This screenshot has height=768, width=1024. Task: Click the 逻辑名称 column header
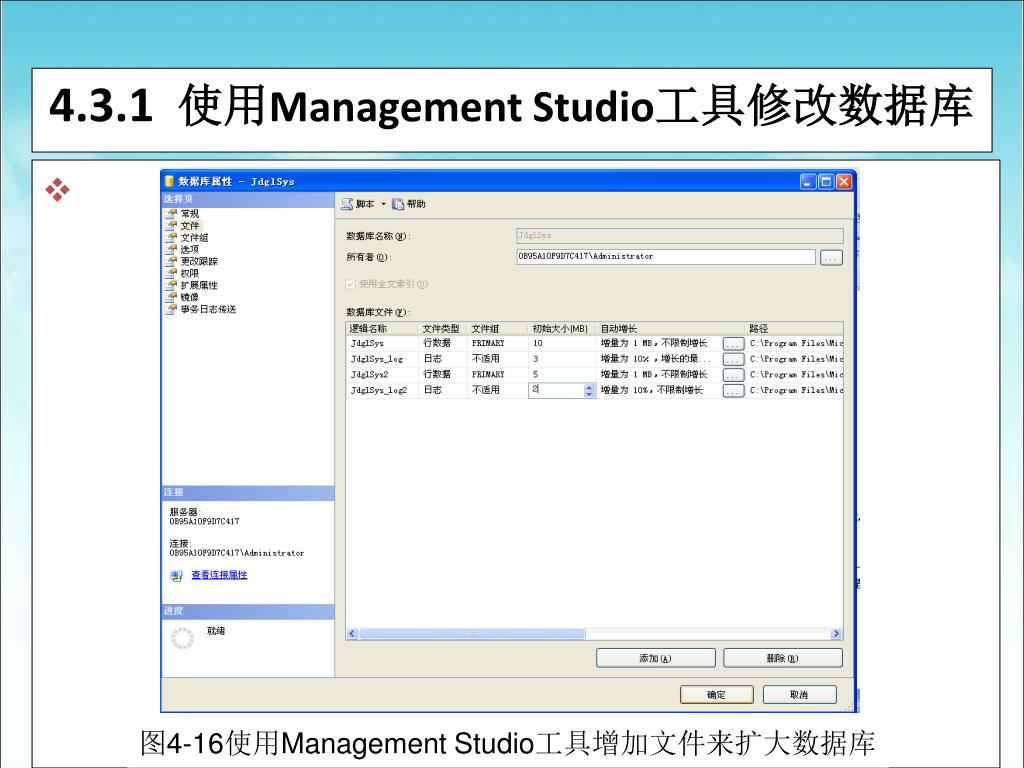click(382, 328)
